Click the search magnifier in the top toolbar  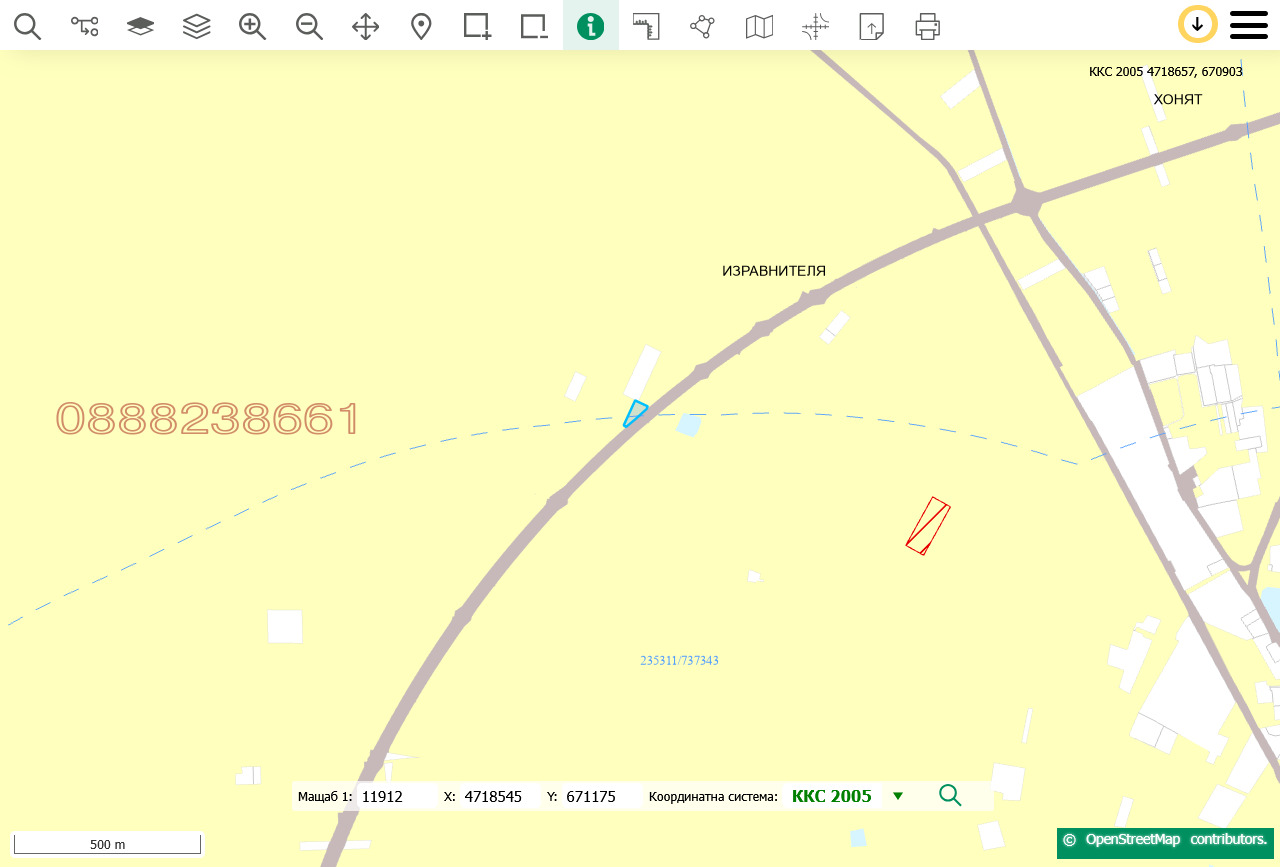pos(28,26)
